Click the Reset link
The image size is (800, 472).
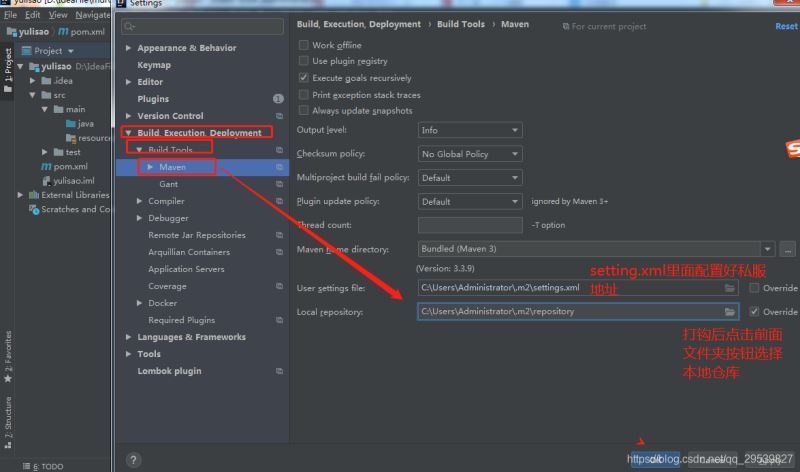point(786,26)
